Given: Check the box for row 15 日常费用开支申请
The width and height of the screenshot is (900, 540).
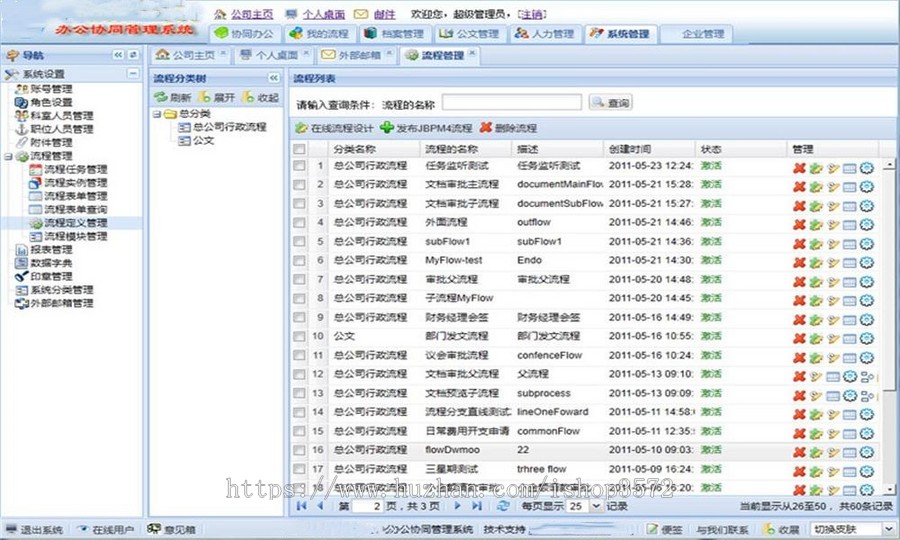Looking at the screenshot, I should [299, 431].
